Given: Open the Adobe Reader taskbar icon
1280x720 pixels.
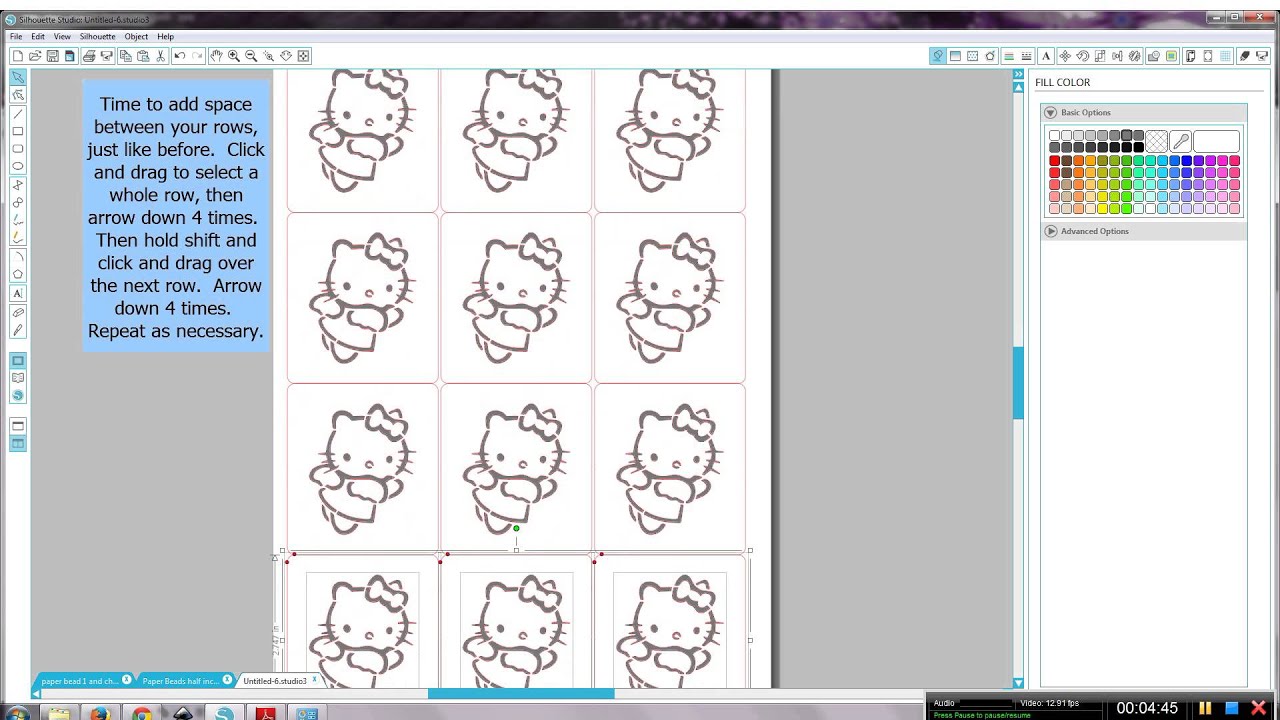Looking at the screenshot, I should click(265, 714).
